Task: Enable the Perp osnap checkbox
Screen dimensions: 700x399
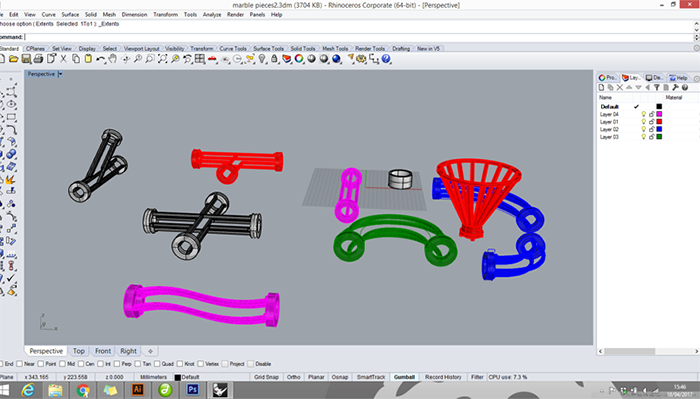Action: coord(117,364)
